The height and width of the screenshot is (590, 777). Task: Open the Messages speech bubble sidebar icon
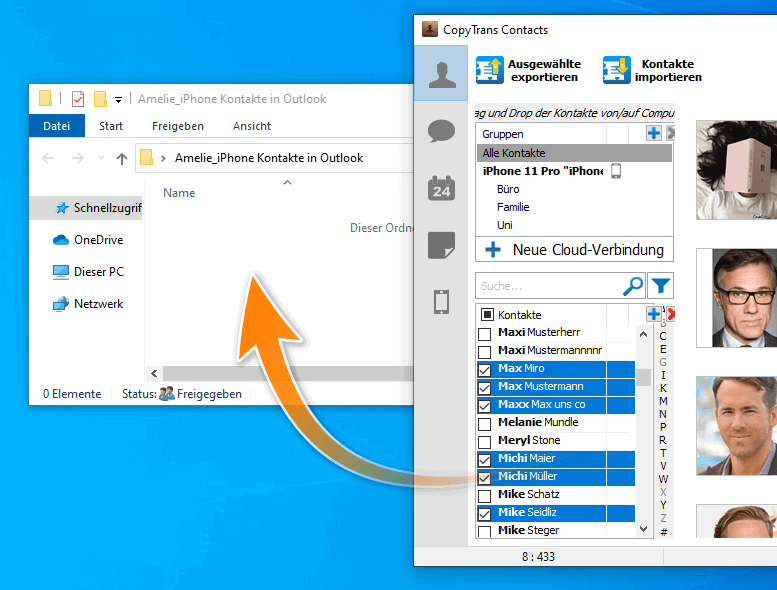[441, 131]
